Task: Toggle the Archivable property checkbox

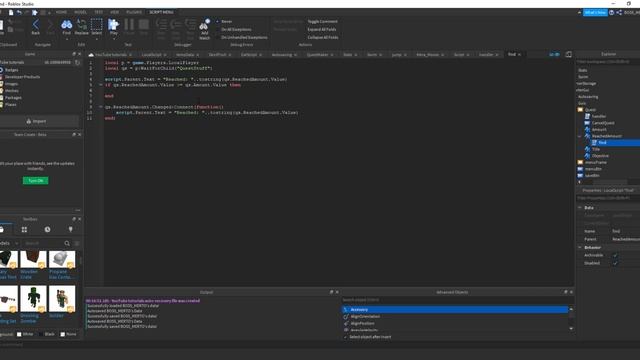Action: (x=615, y=256)
